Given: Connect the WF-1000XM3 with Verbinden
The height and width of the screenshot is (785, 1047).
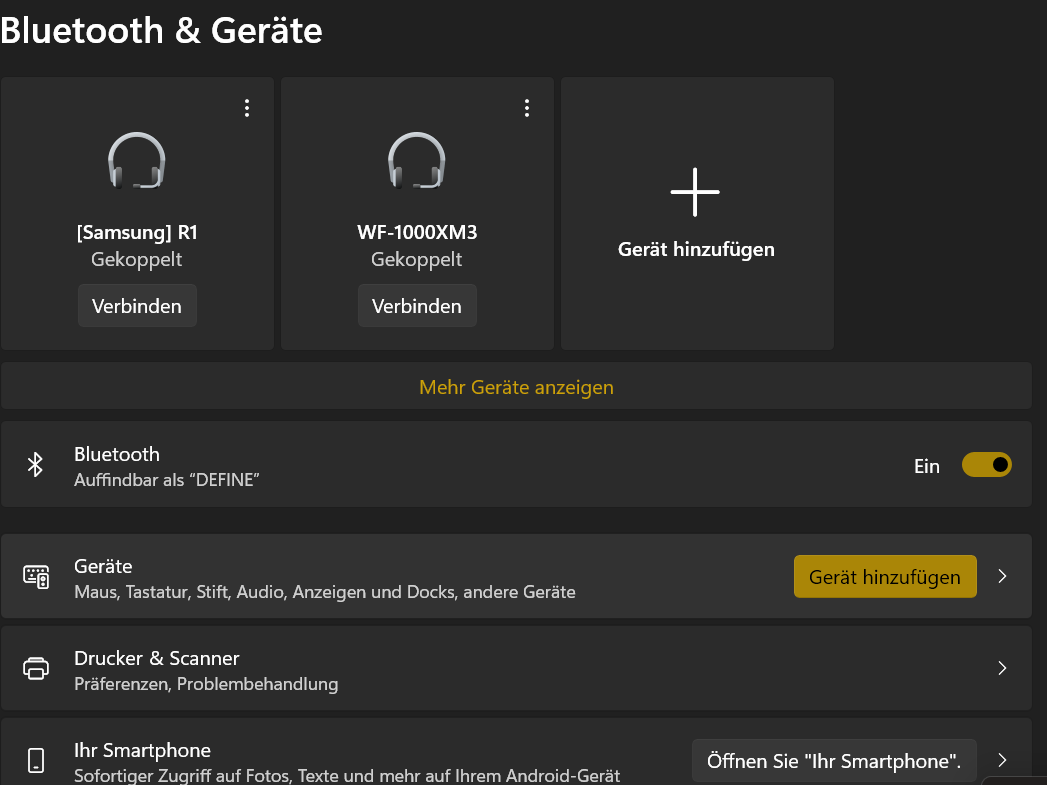Looking at the screenshot, I should [417, 306].
